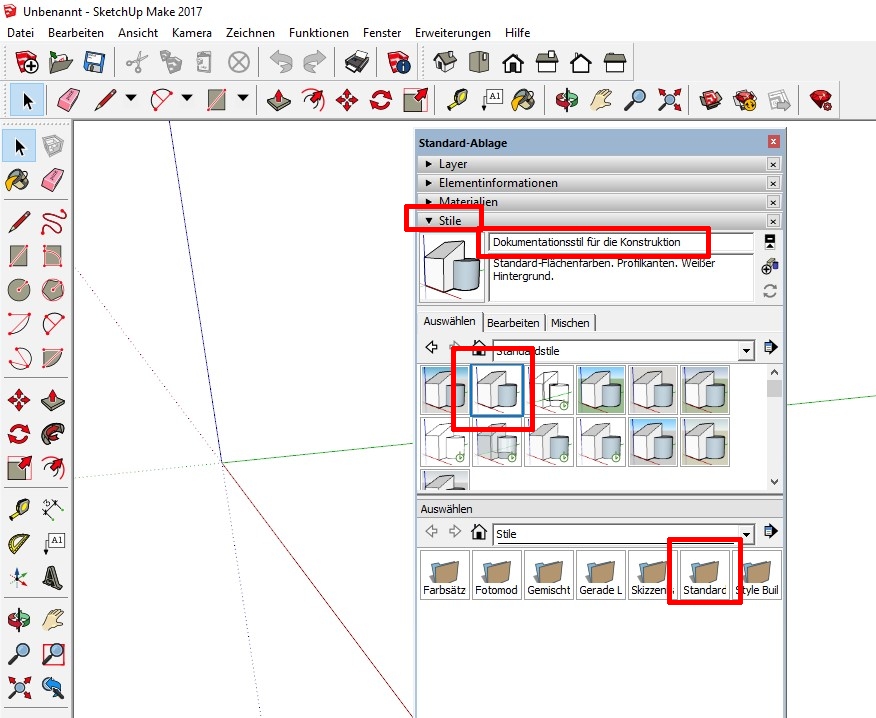Choose the Paint Bucket tool in left toolbar
Viewport: 876px width, 718px height.
[19, 180]
